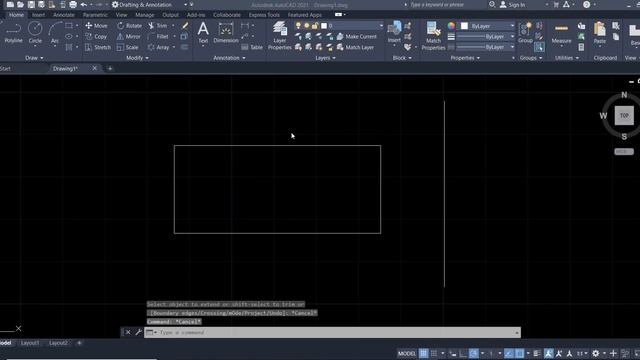Open the Layout1 tab
The width and height of the screenshot is (640, 360).
click(30, 343)
